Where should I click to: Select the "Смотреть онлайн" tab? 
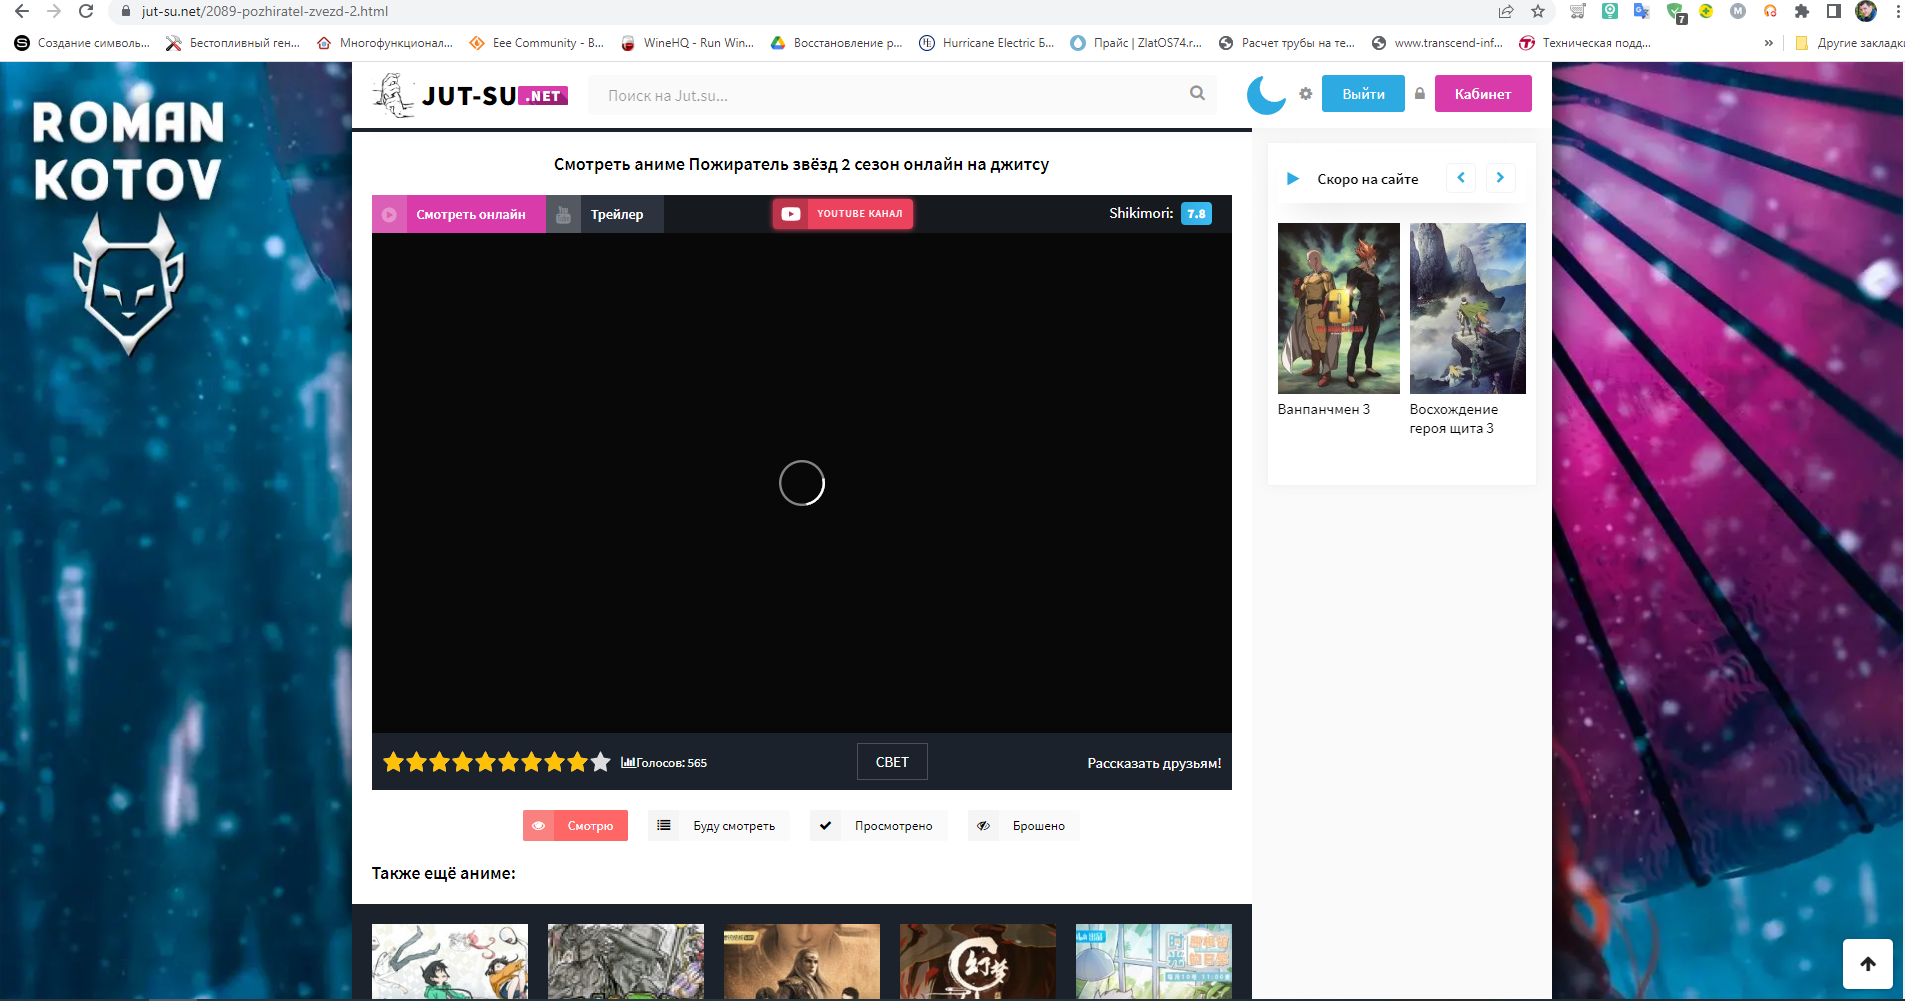tap(459, 214)
